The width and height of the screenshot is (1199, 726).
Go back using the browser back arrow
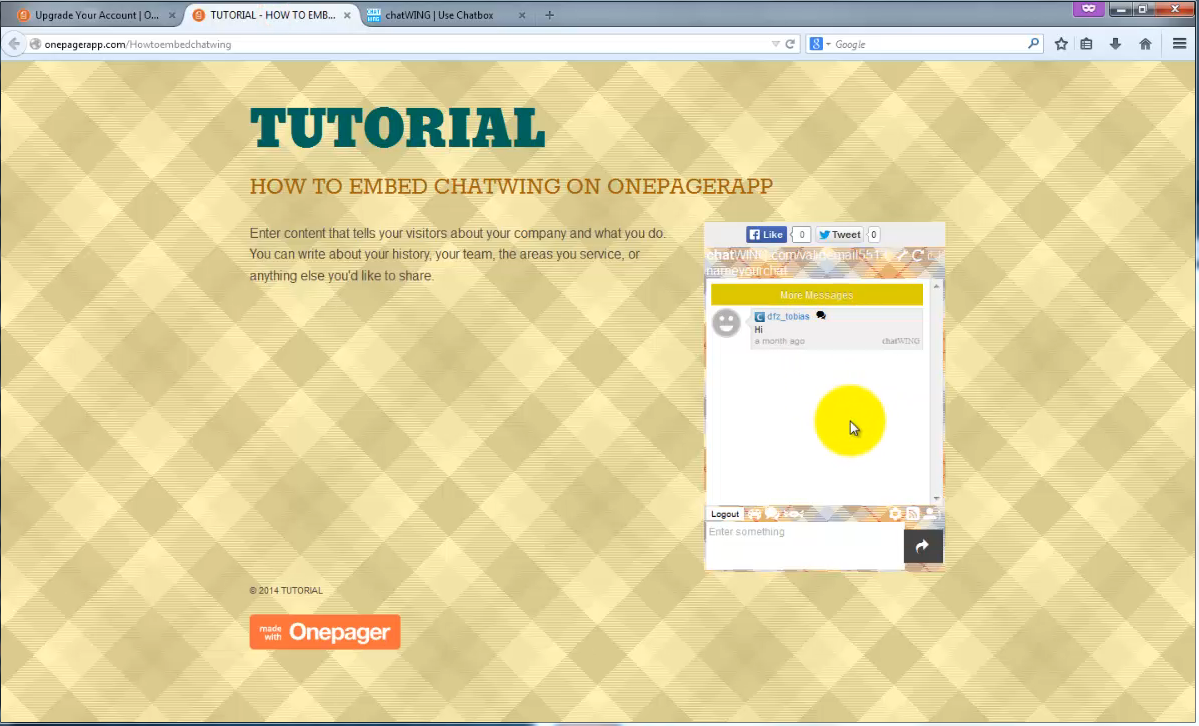(14, 44)
